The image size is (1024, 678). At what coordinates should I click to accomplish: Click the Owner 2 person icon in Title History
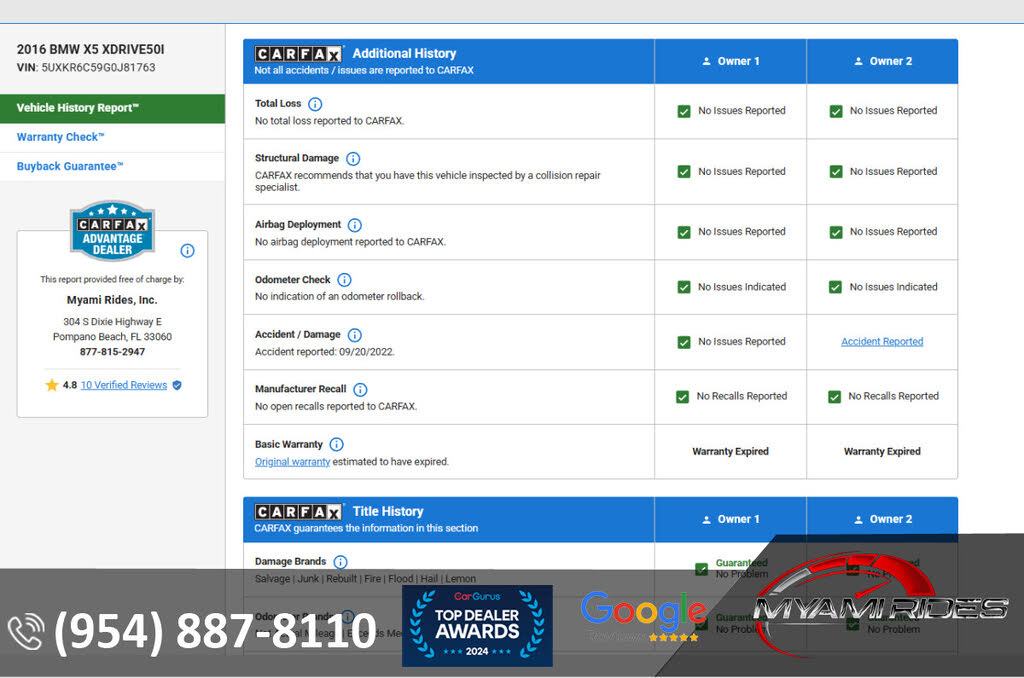click(858, 520)
